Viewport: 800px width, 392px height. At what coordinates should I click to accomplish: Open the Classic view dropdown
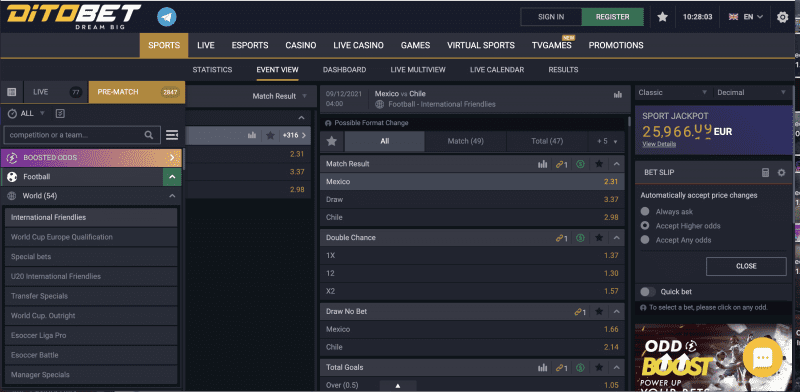[x=673, y=92]
